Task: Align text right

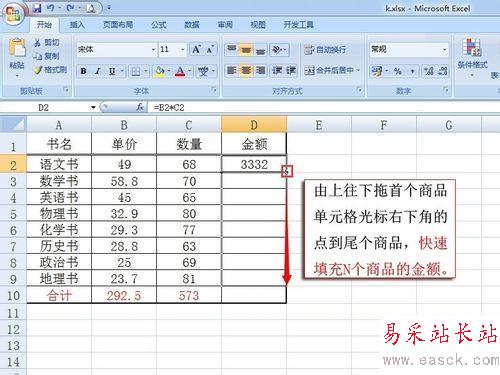Action: pos(260,70)
